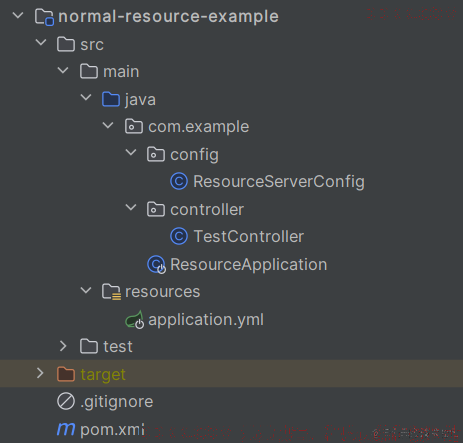Expand the test folder chevron
This screenshot has height=443, width=463.
[x=63, y=346]
